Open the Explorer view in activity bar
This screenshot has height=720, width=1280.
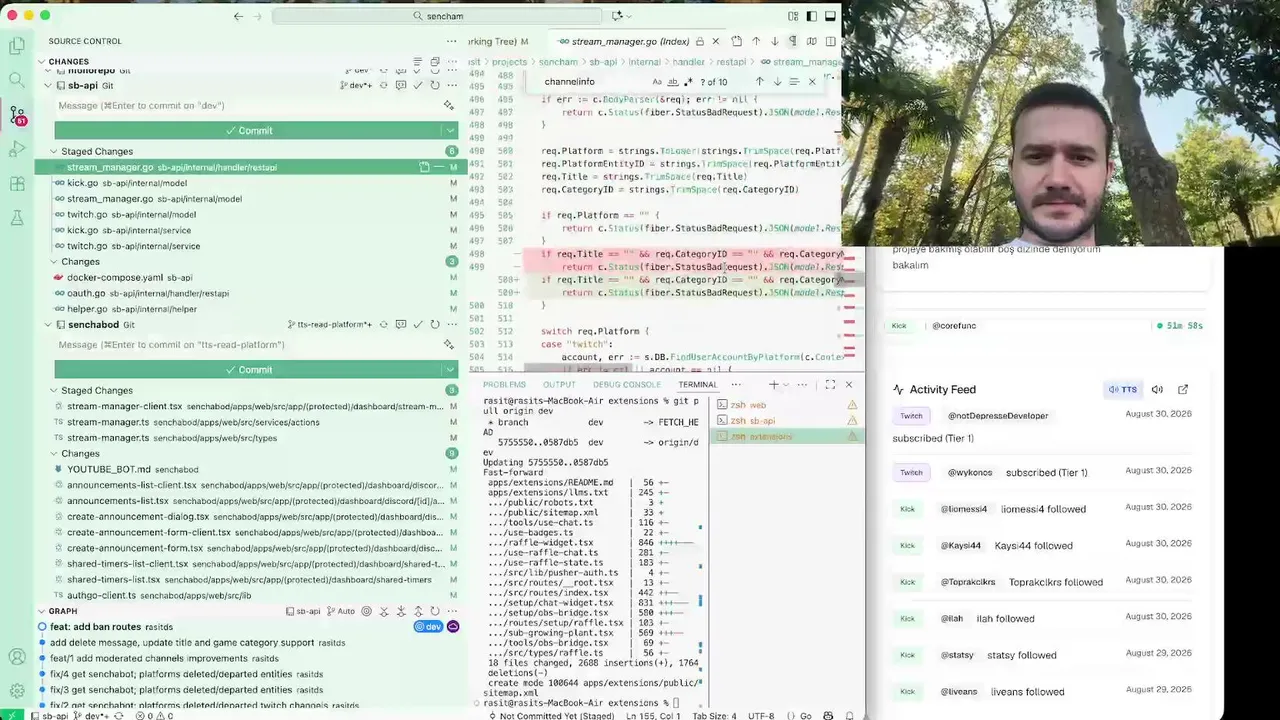pos(17,46)
